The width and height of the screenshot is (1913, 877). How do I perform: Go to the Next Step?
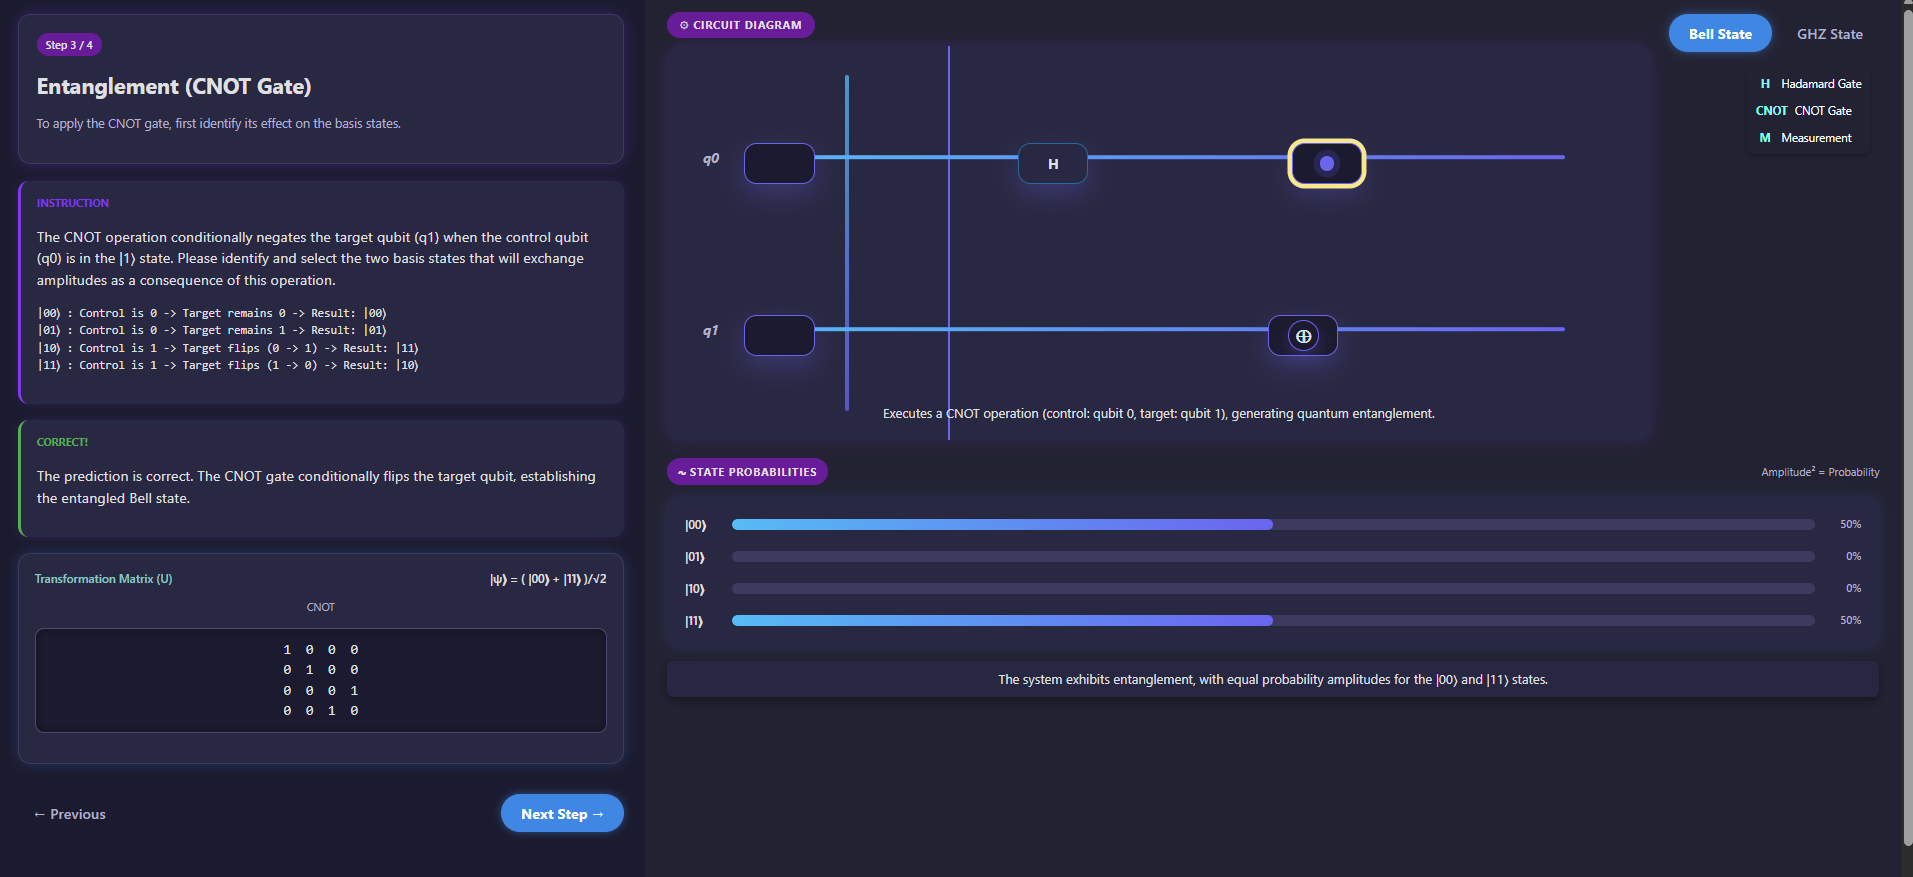tap(562, 814)
